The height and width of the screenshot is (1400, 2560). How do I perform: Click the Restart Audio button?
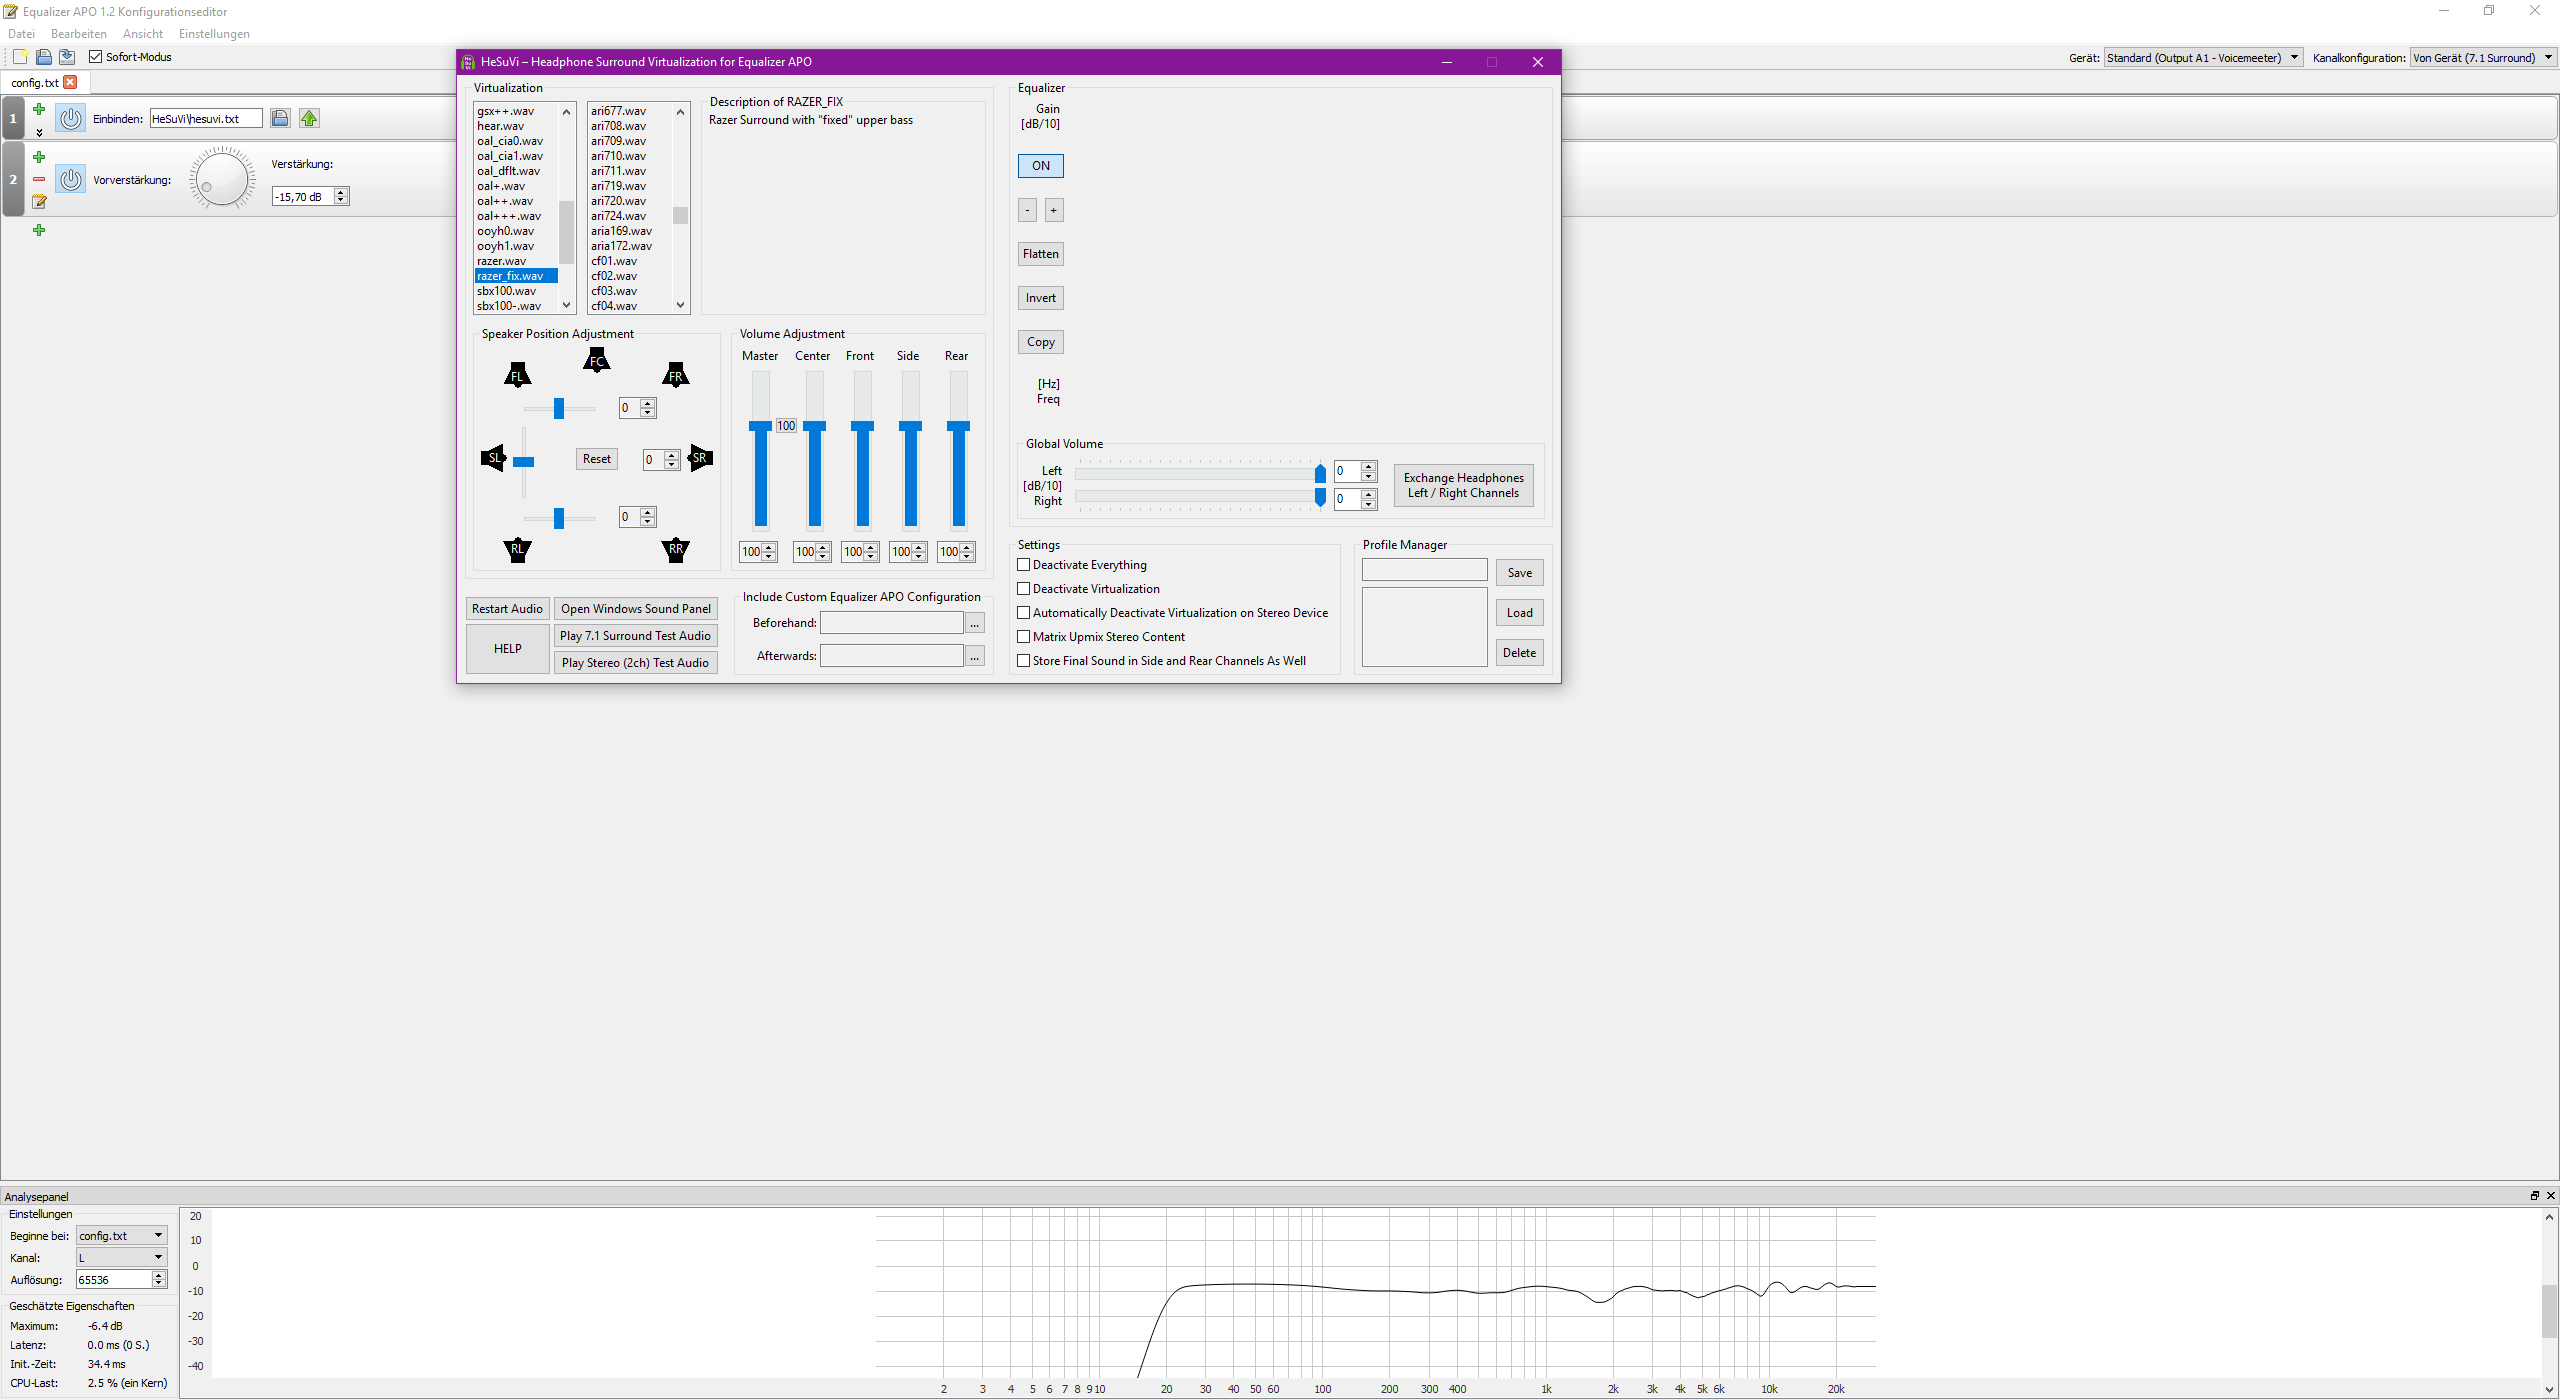(x=507, y=609)
